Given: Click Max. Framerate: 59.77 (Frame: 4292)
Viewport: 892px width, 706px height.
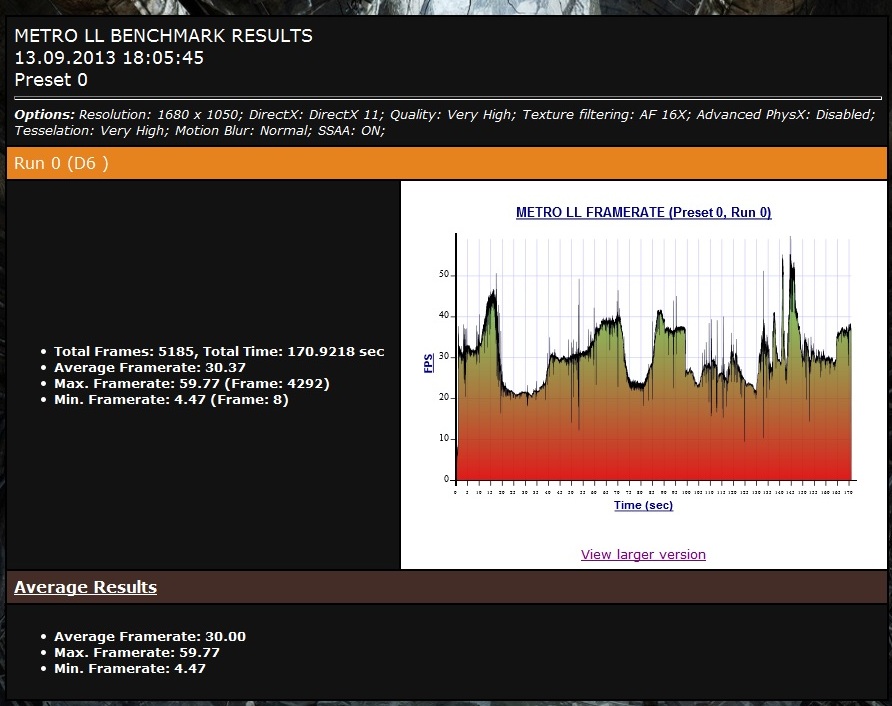Looking at the screenshot, I should coord(192,383).
